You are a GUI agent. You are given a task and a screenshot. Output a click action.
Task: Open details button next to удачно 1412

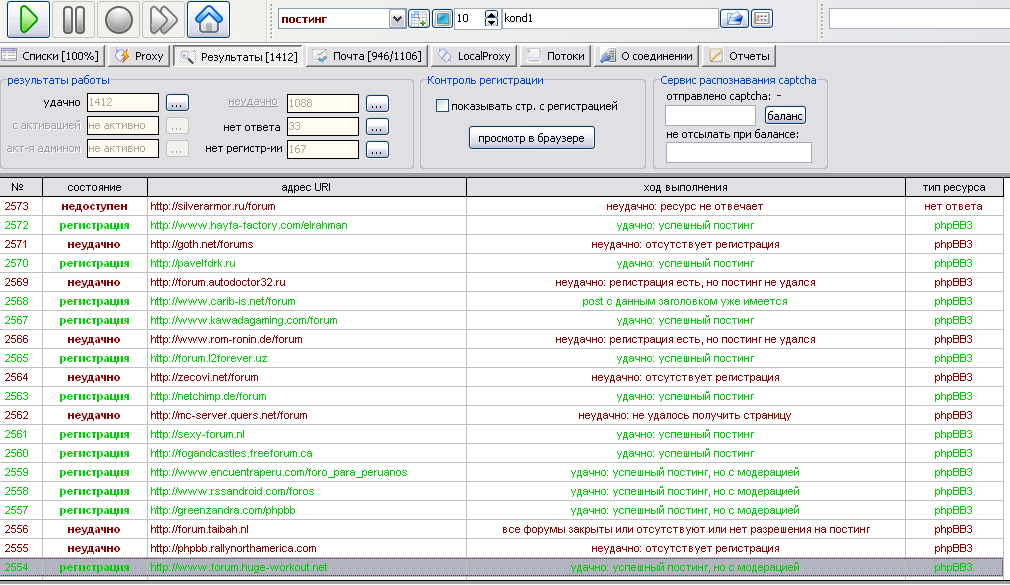(x=177, y=102)
